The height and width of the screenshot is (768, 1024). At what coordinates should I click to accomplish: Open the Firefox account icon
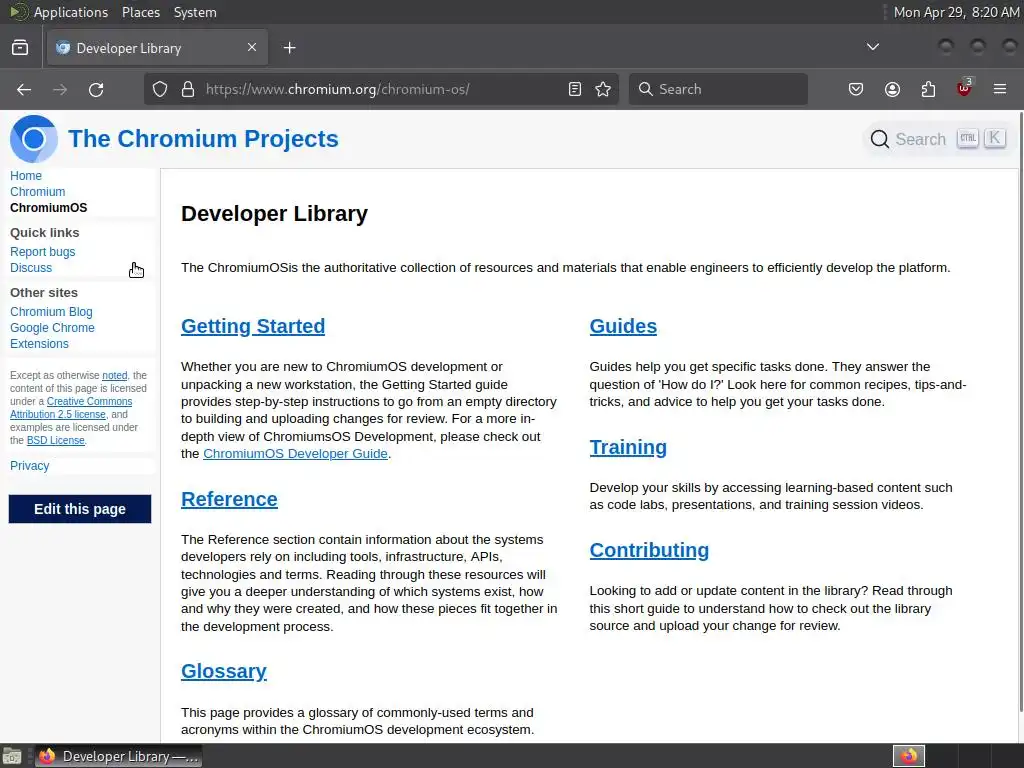(892, 89)
